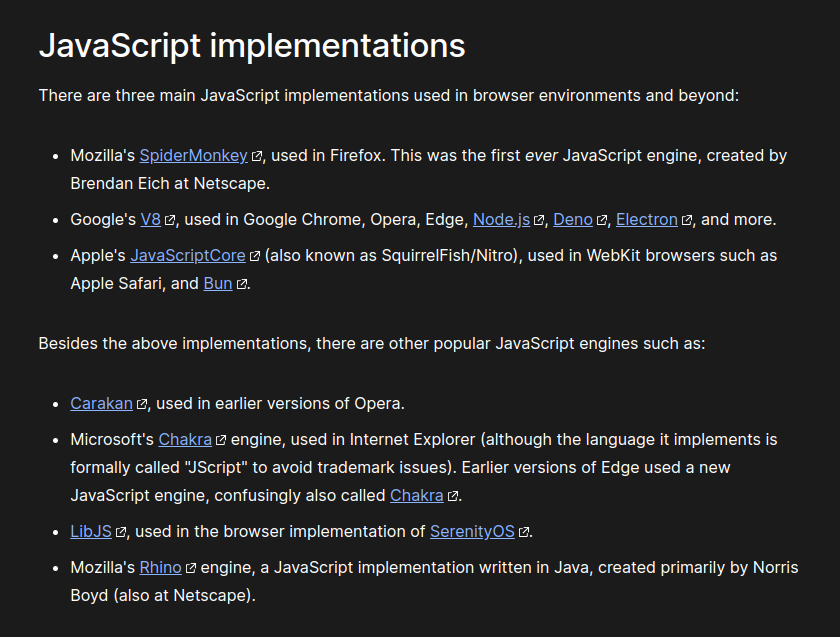Click the italic word 'ever'
The image size is (840, 637).
pyautogui.click(x=541, y=155)
